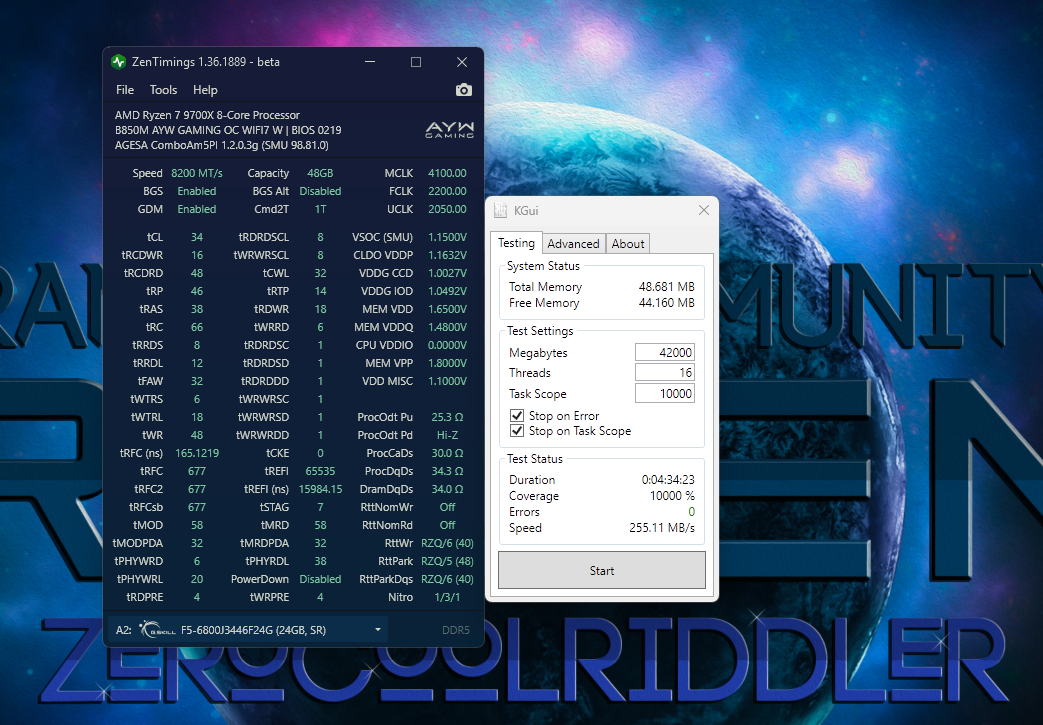Close the KGui window
The image size is (1043, 725).
coord(704,210)
